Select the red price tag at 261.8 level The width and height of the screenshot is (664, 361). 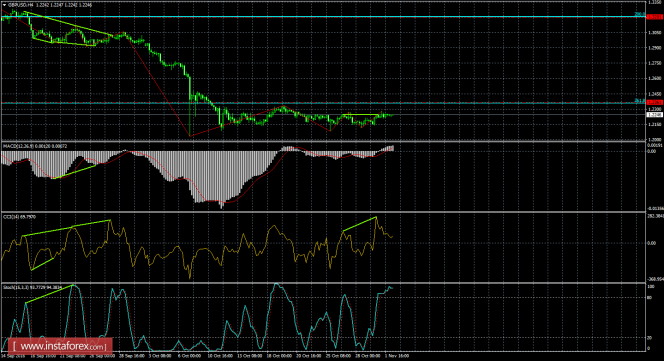click(x=654, y=103)
